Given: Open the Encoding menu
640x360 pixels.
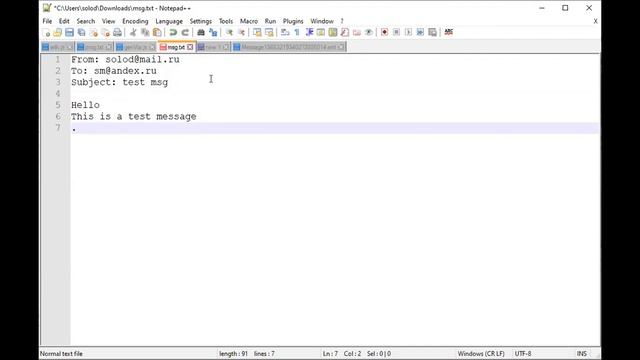Looking at the screenshot, I should pos(135,21).
